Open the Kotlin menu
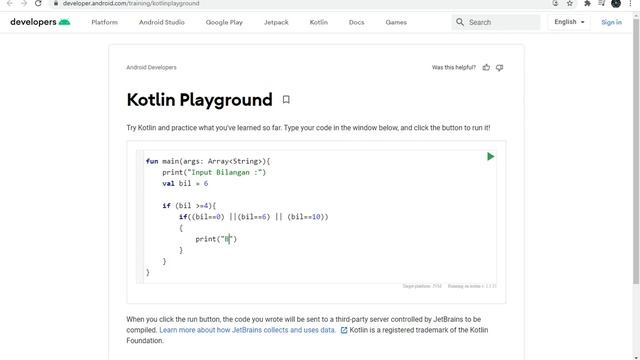640x360 pixels. pos(319,22)
